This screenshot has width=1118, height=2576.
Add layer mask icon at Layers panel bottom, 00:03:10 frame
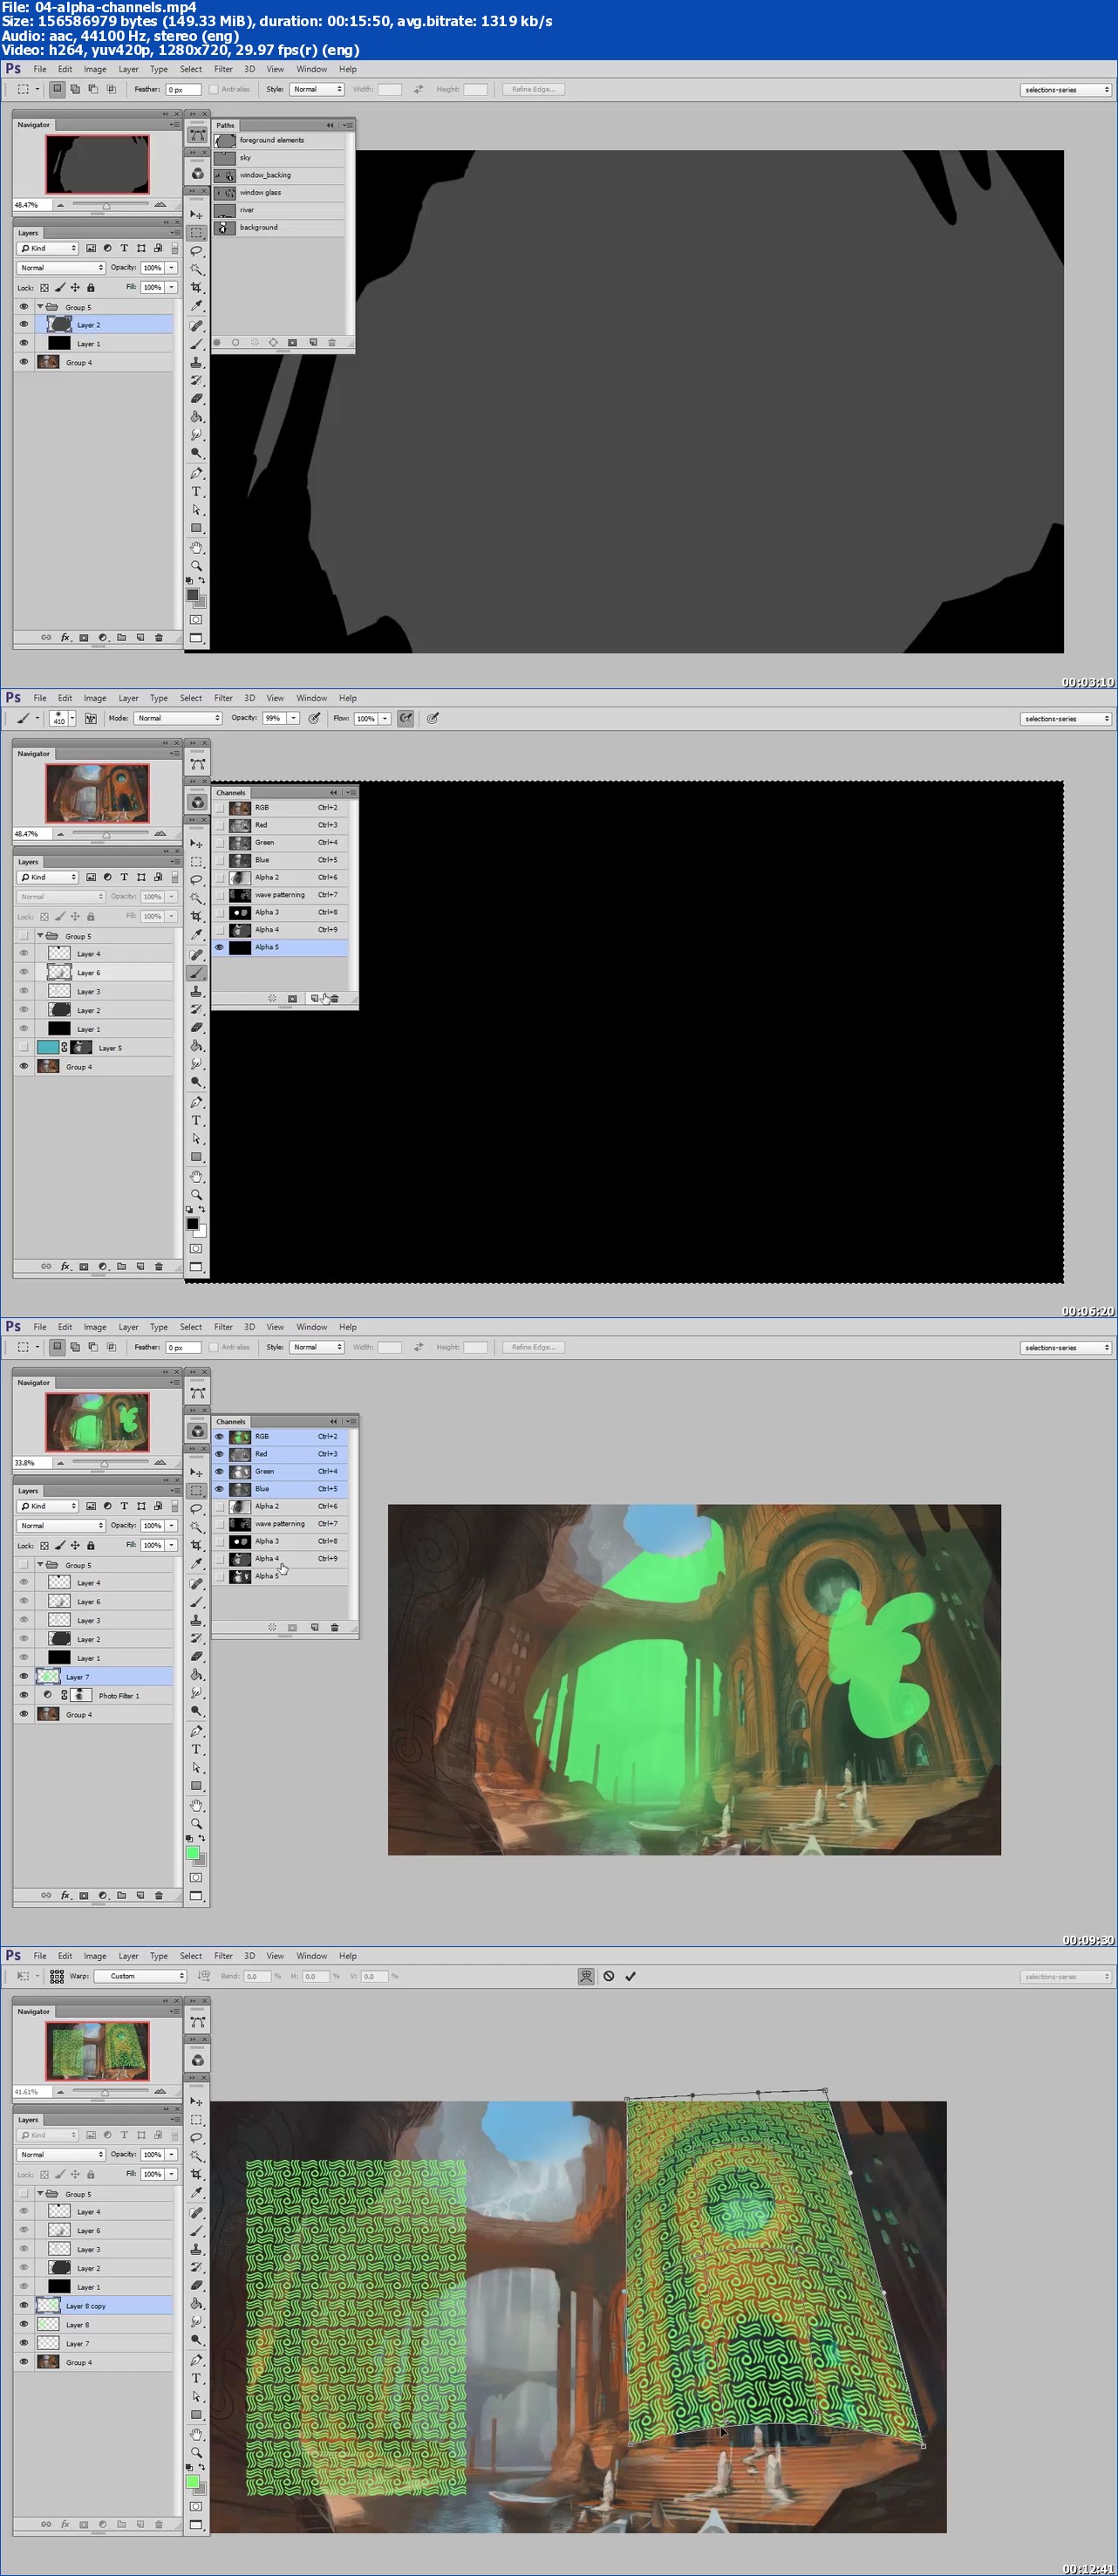point(84,637)
